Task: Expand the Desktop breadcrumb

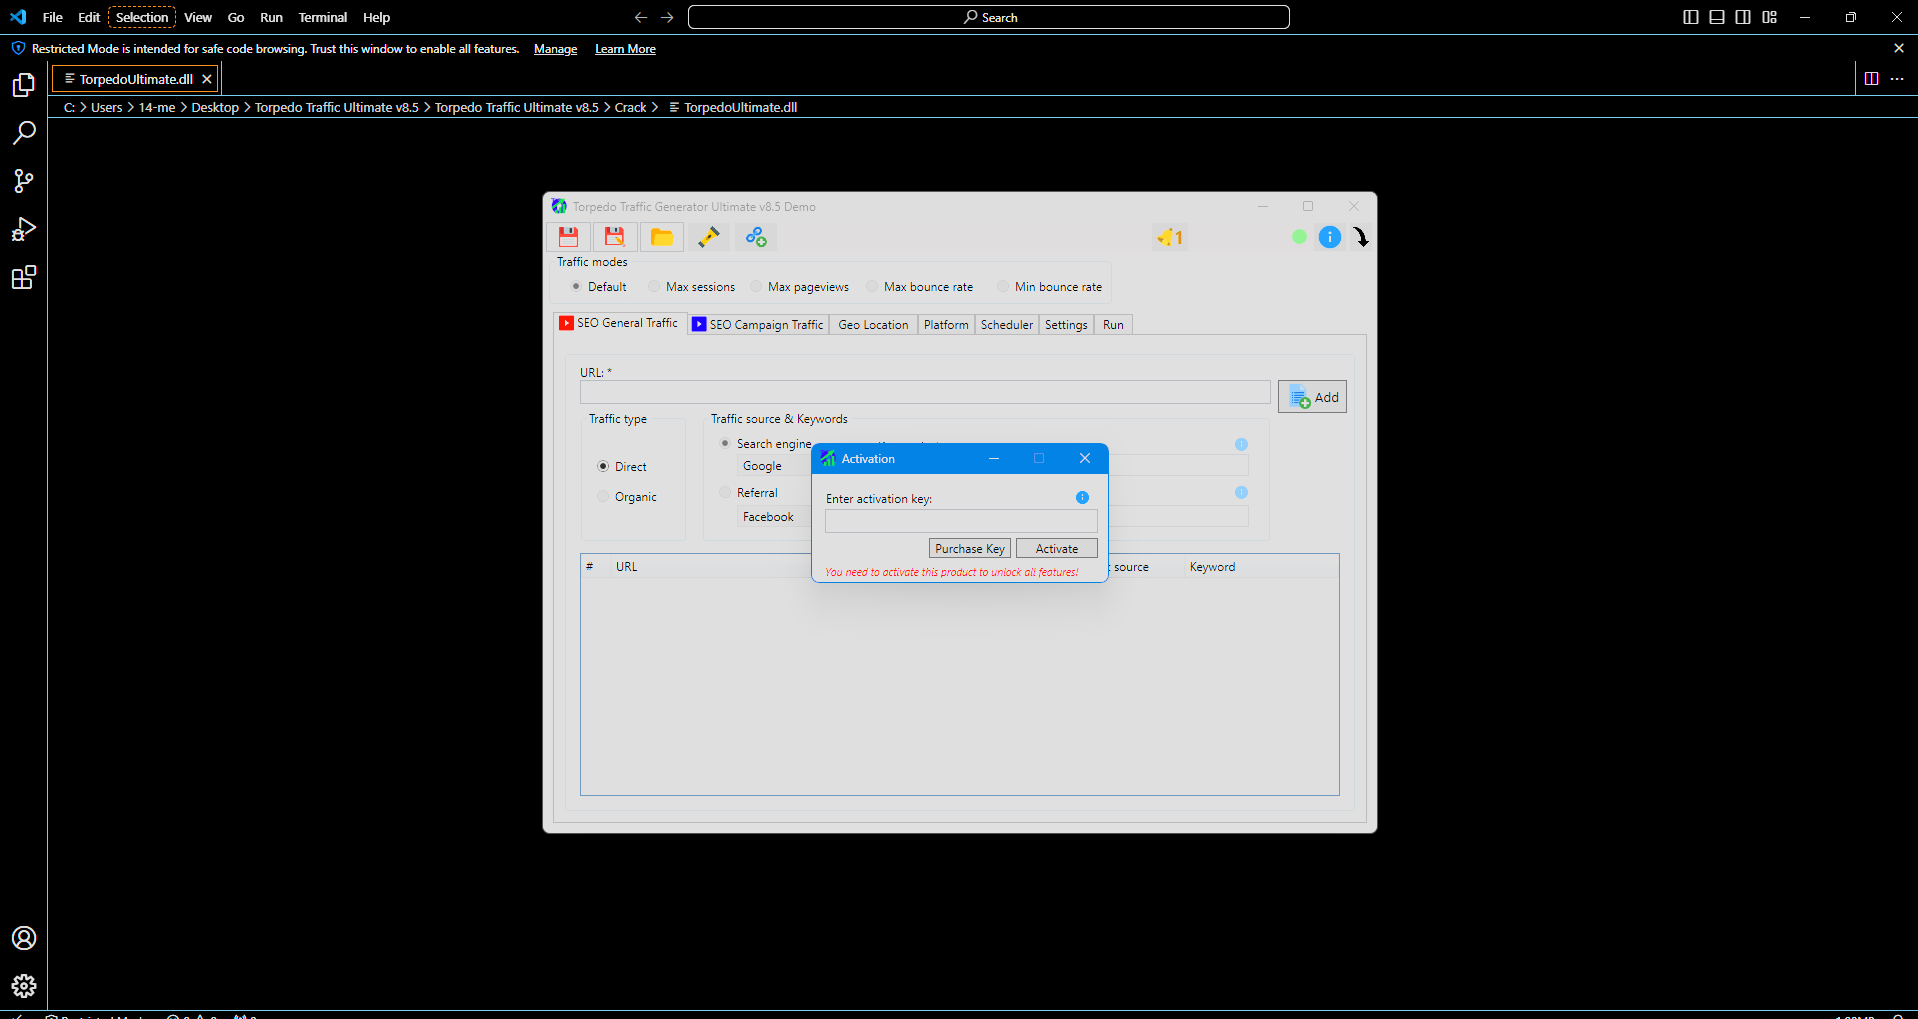Action: pyautogui.click(x=215, y=108)
